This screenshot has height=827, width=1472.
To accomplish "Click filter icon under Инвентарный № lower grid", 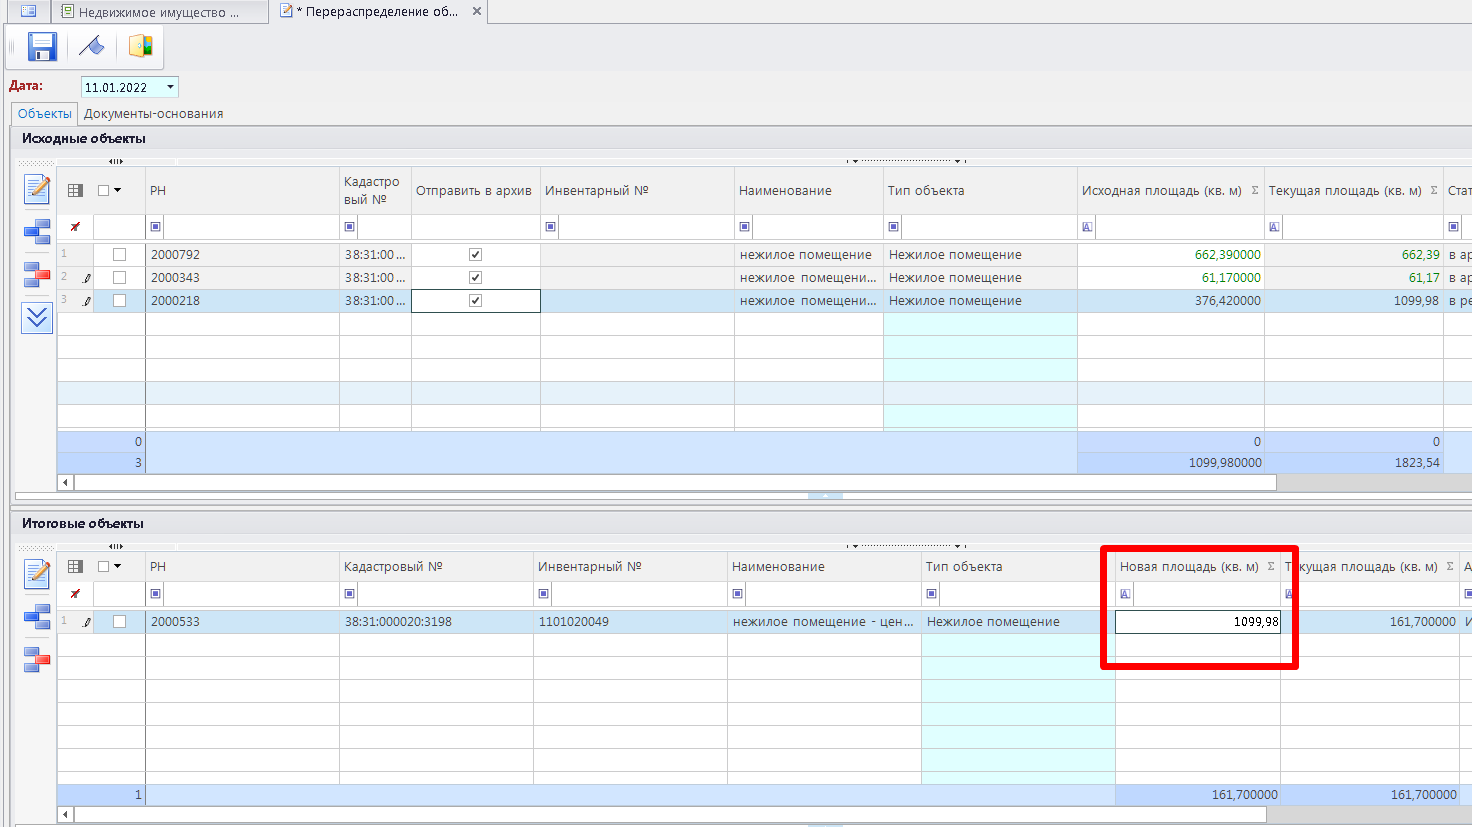I will pyautogui.click(x=543, y=594).
